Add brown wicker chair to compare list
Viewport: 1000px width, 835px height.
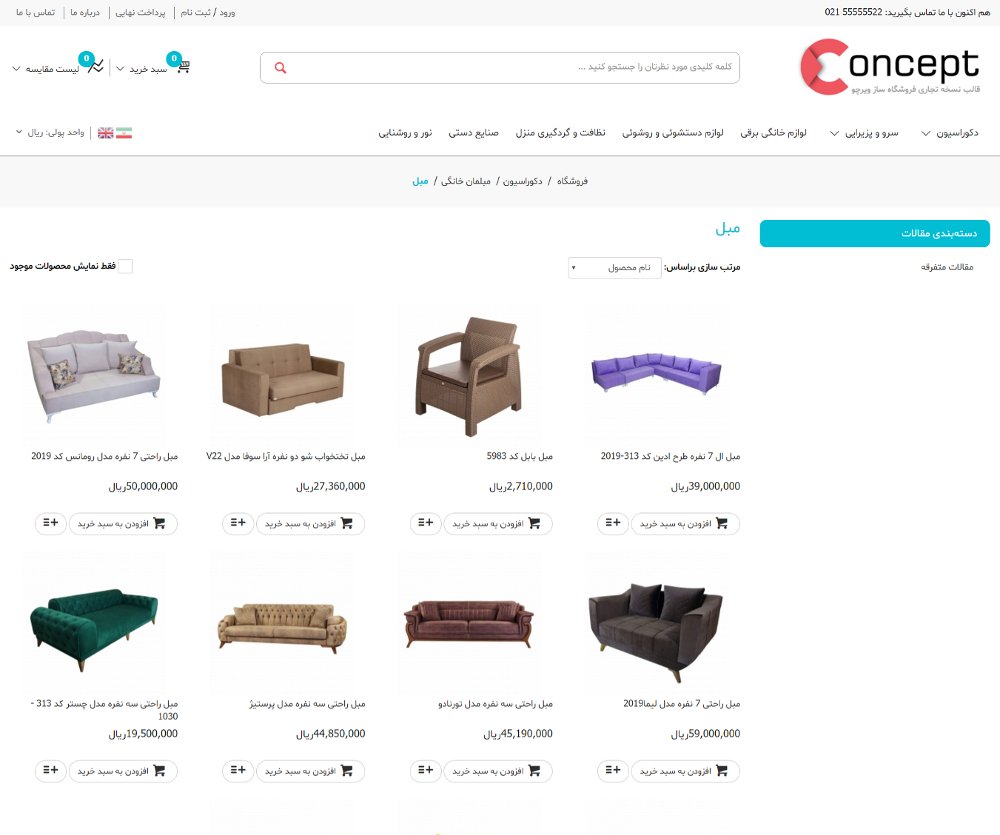point(425,523)
